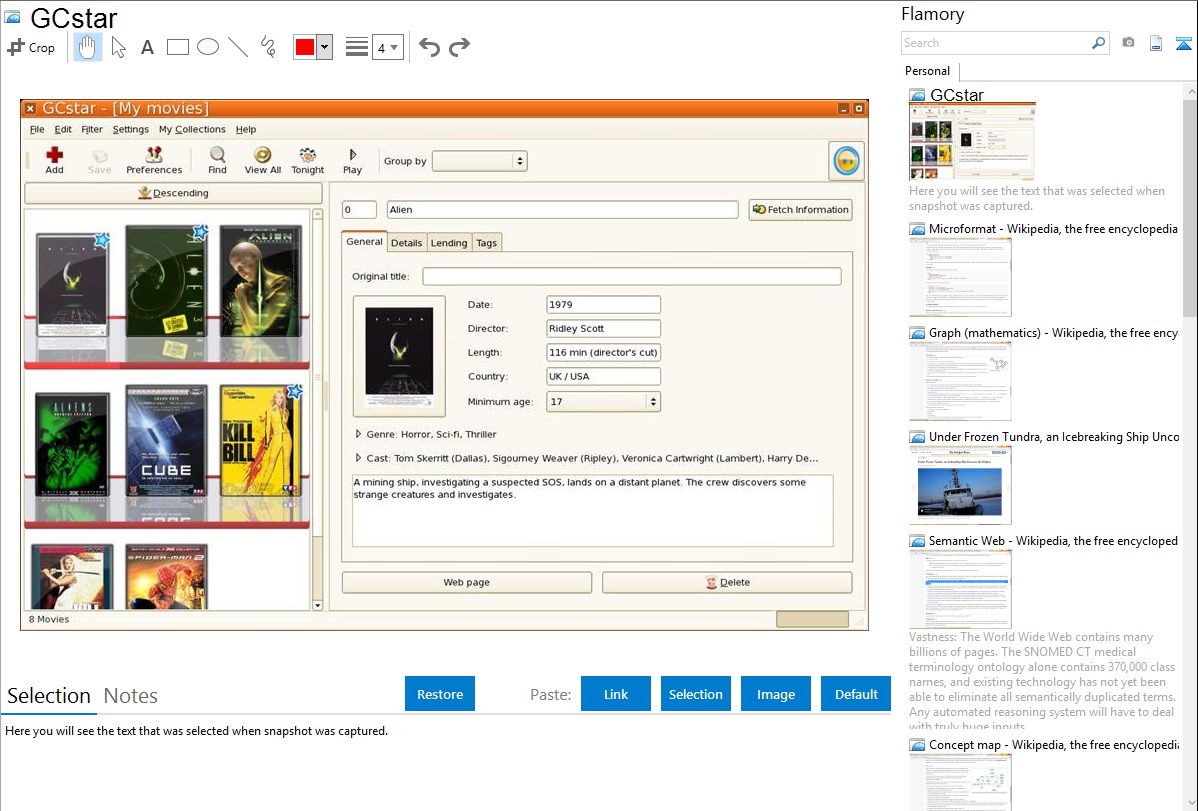1198x811 pixels.
Task: Click the Director field showing Ridley Scott
Action: pos(604,329)
